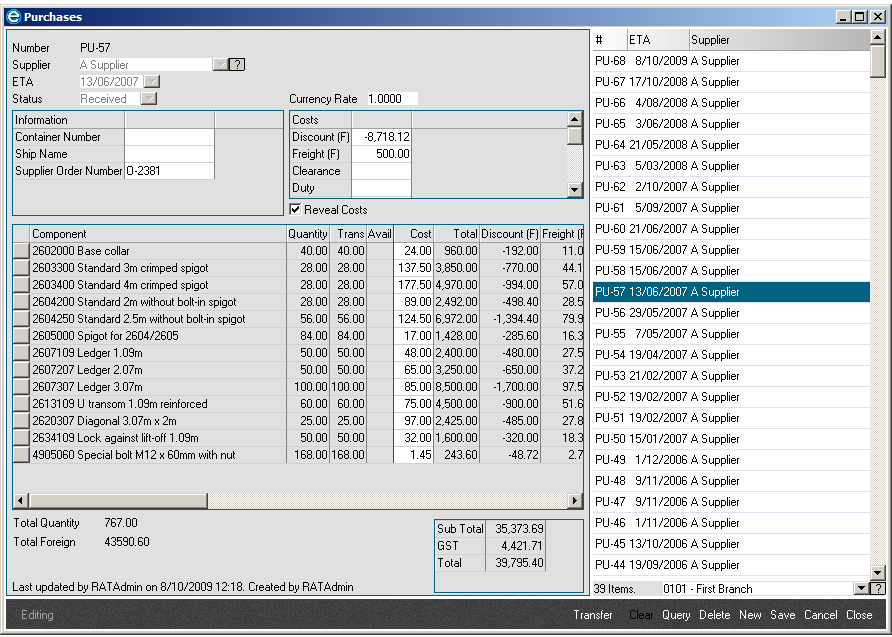Image resolution: width=892 pixels, height=637 pixels.
Task: Click the row selector for Base collar
Action: coord(21,251)
